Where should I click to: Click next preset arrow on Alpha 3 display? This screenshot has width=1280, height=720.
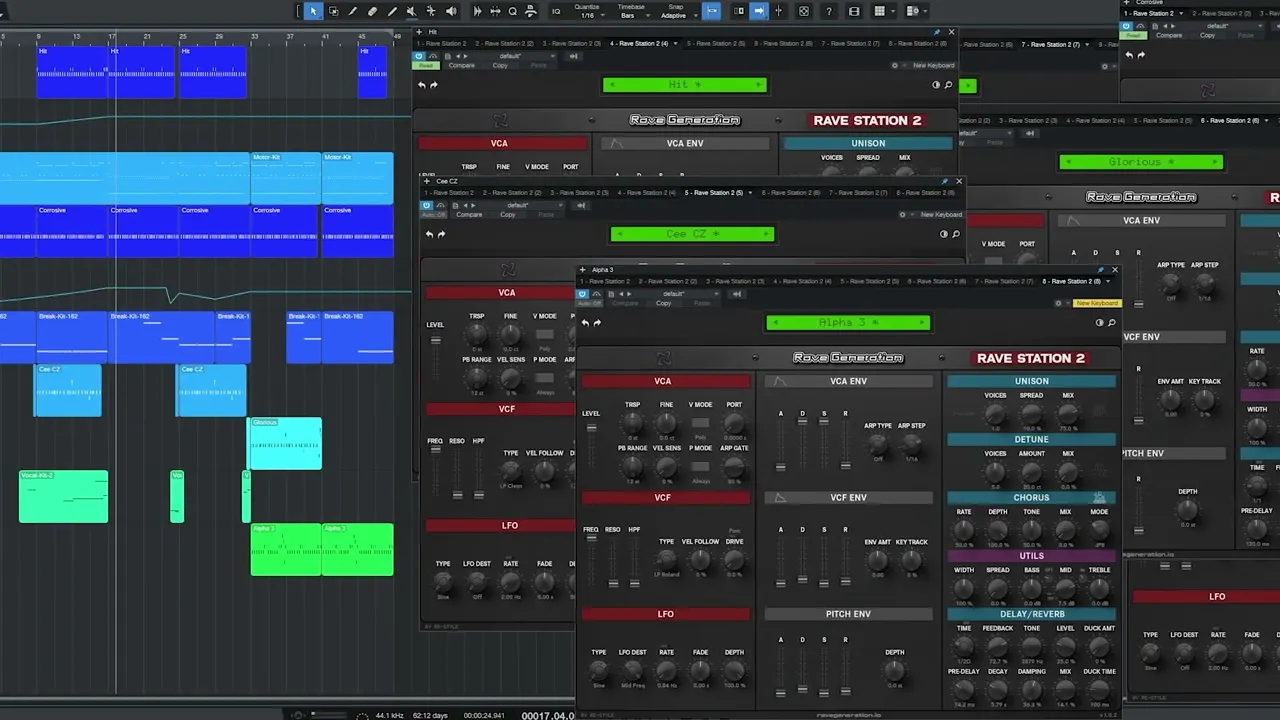(x=921, y=322)
